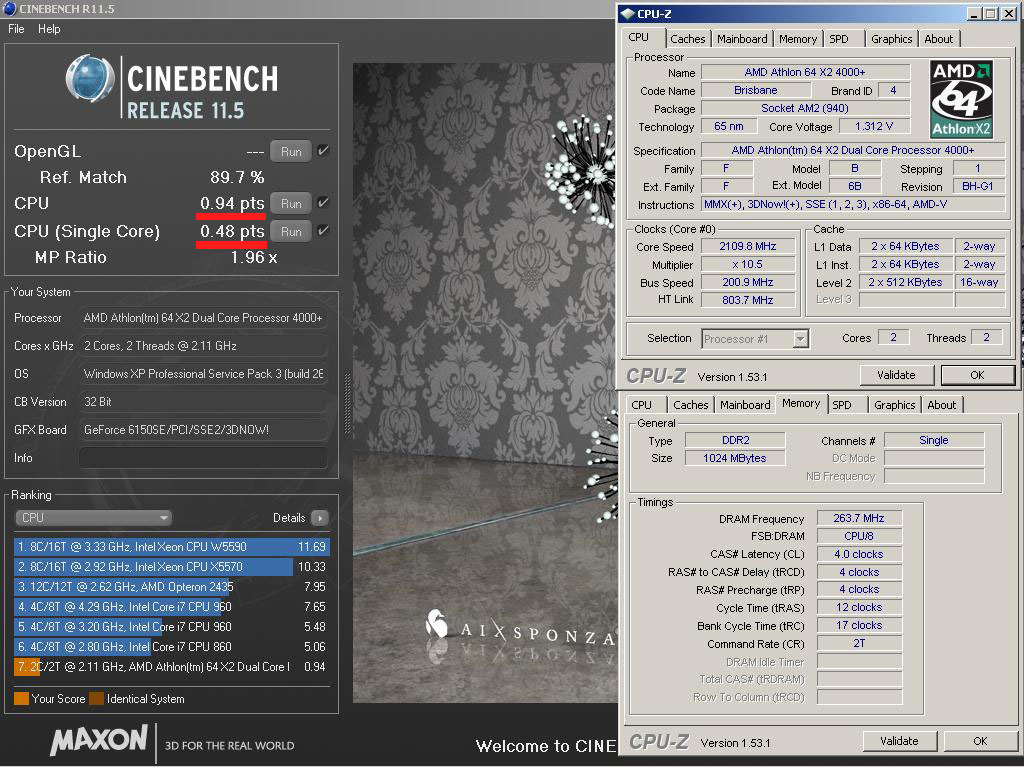Click the 1.96 x MP Ratio value

pos(253,257)
